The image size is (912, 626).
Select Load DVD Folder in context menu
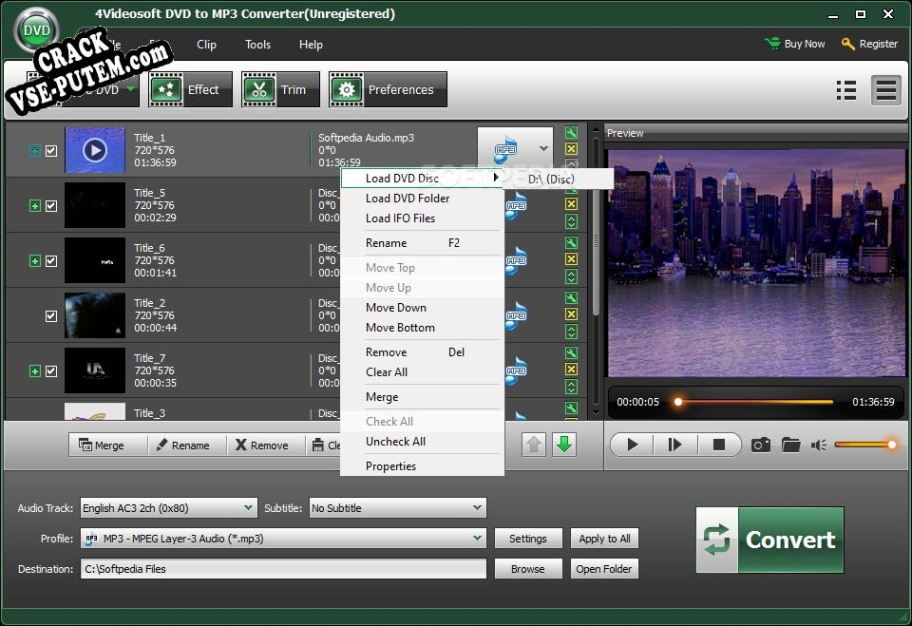pyautogui.click(x=407, y=198)
